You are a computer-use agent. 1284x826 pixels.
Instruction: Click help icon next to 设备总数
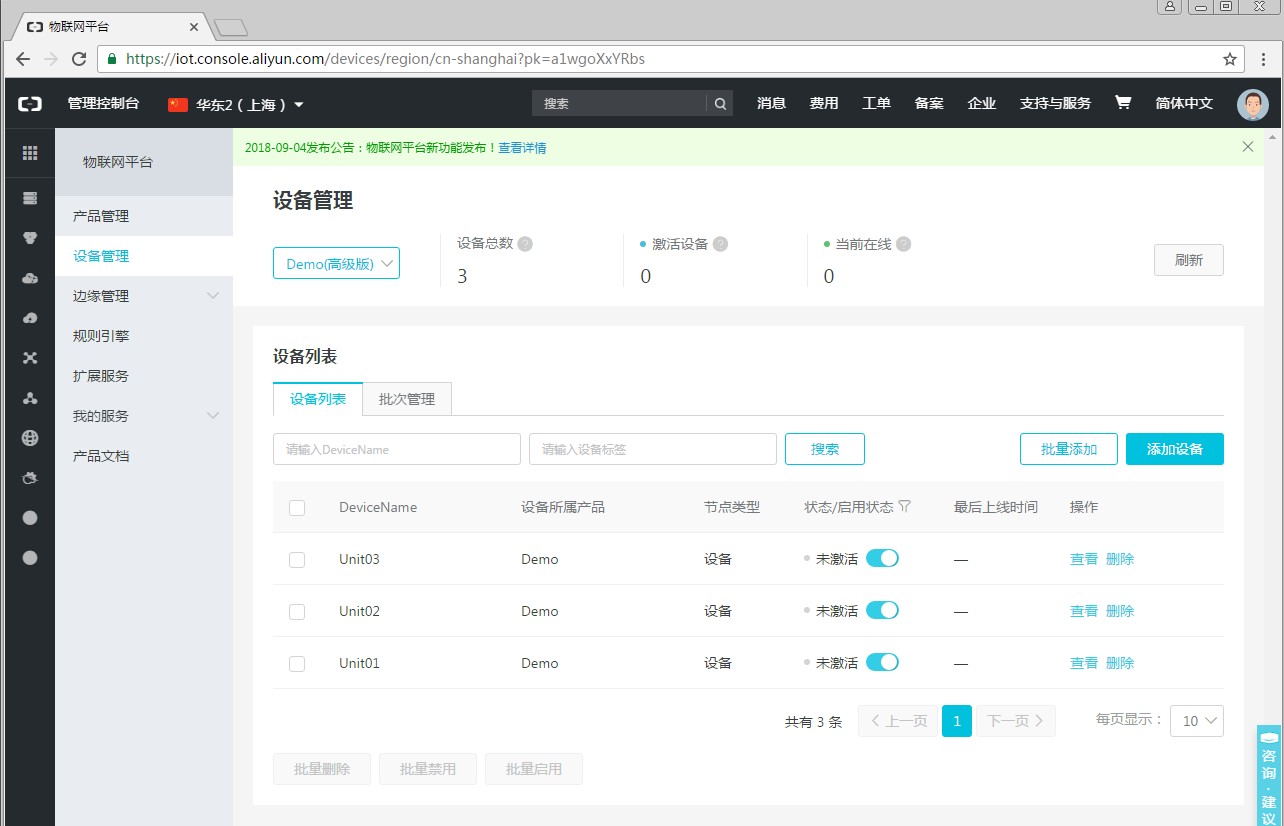click(x=525, y=243)
